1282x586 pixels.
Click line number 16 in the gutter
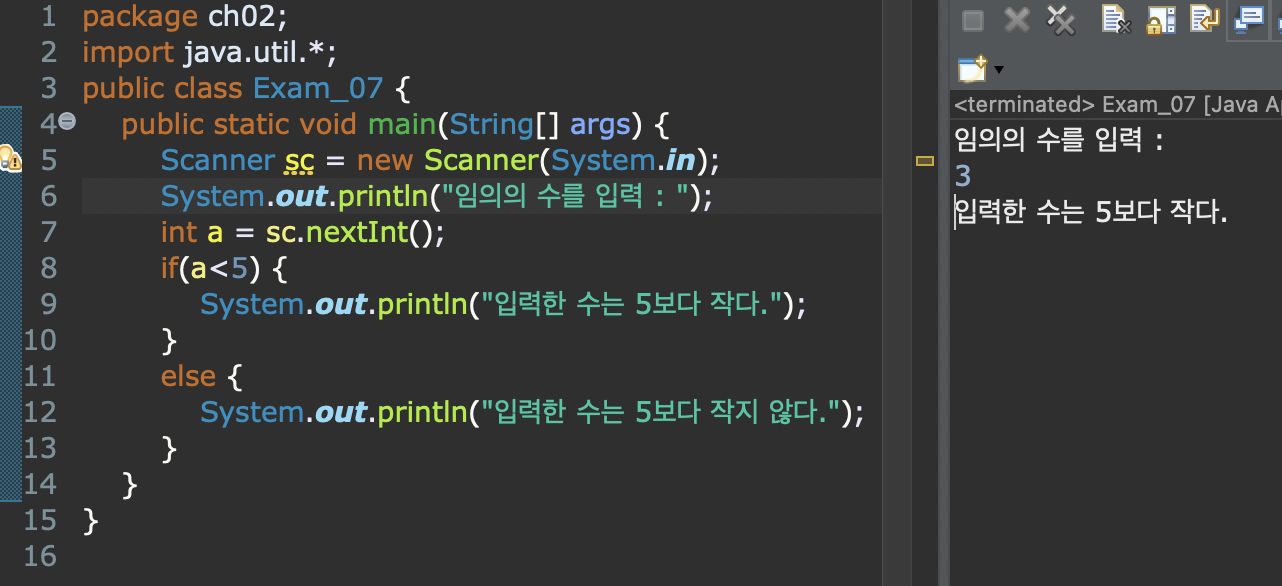pos(39,556)
